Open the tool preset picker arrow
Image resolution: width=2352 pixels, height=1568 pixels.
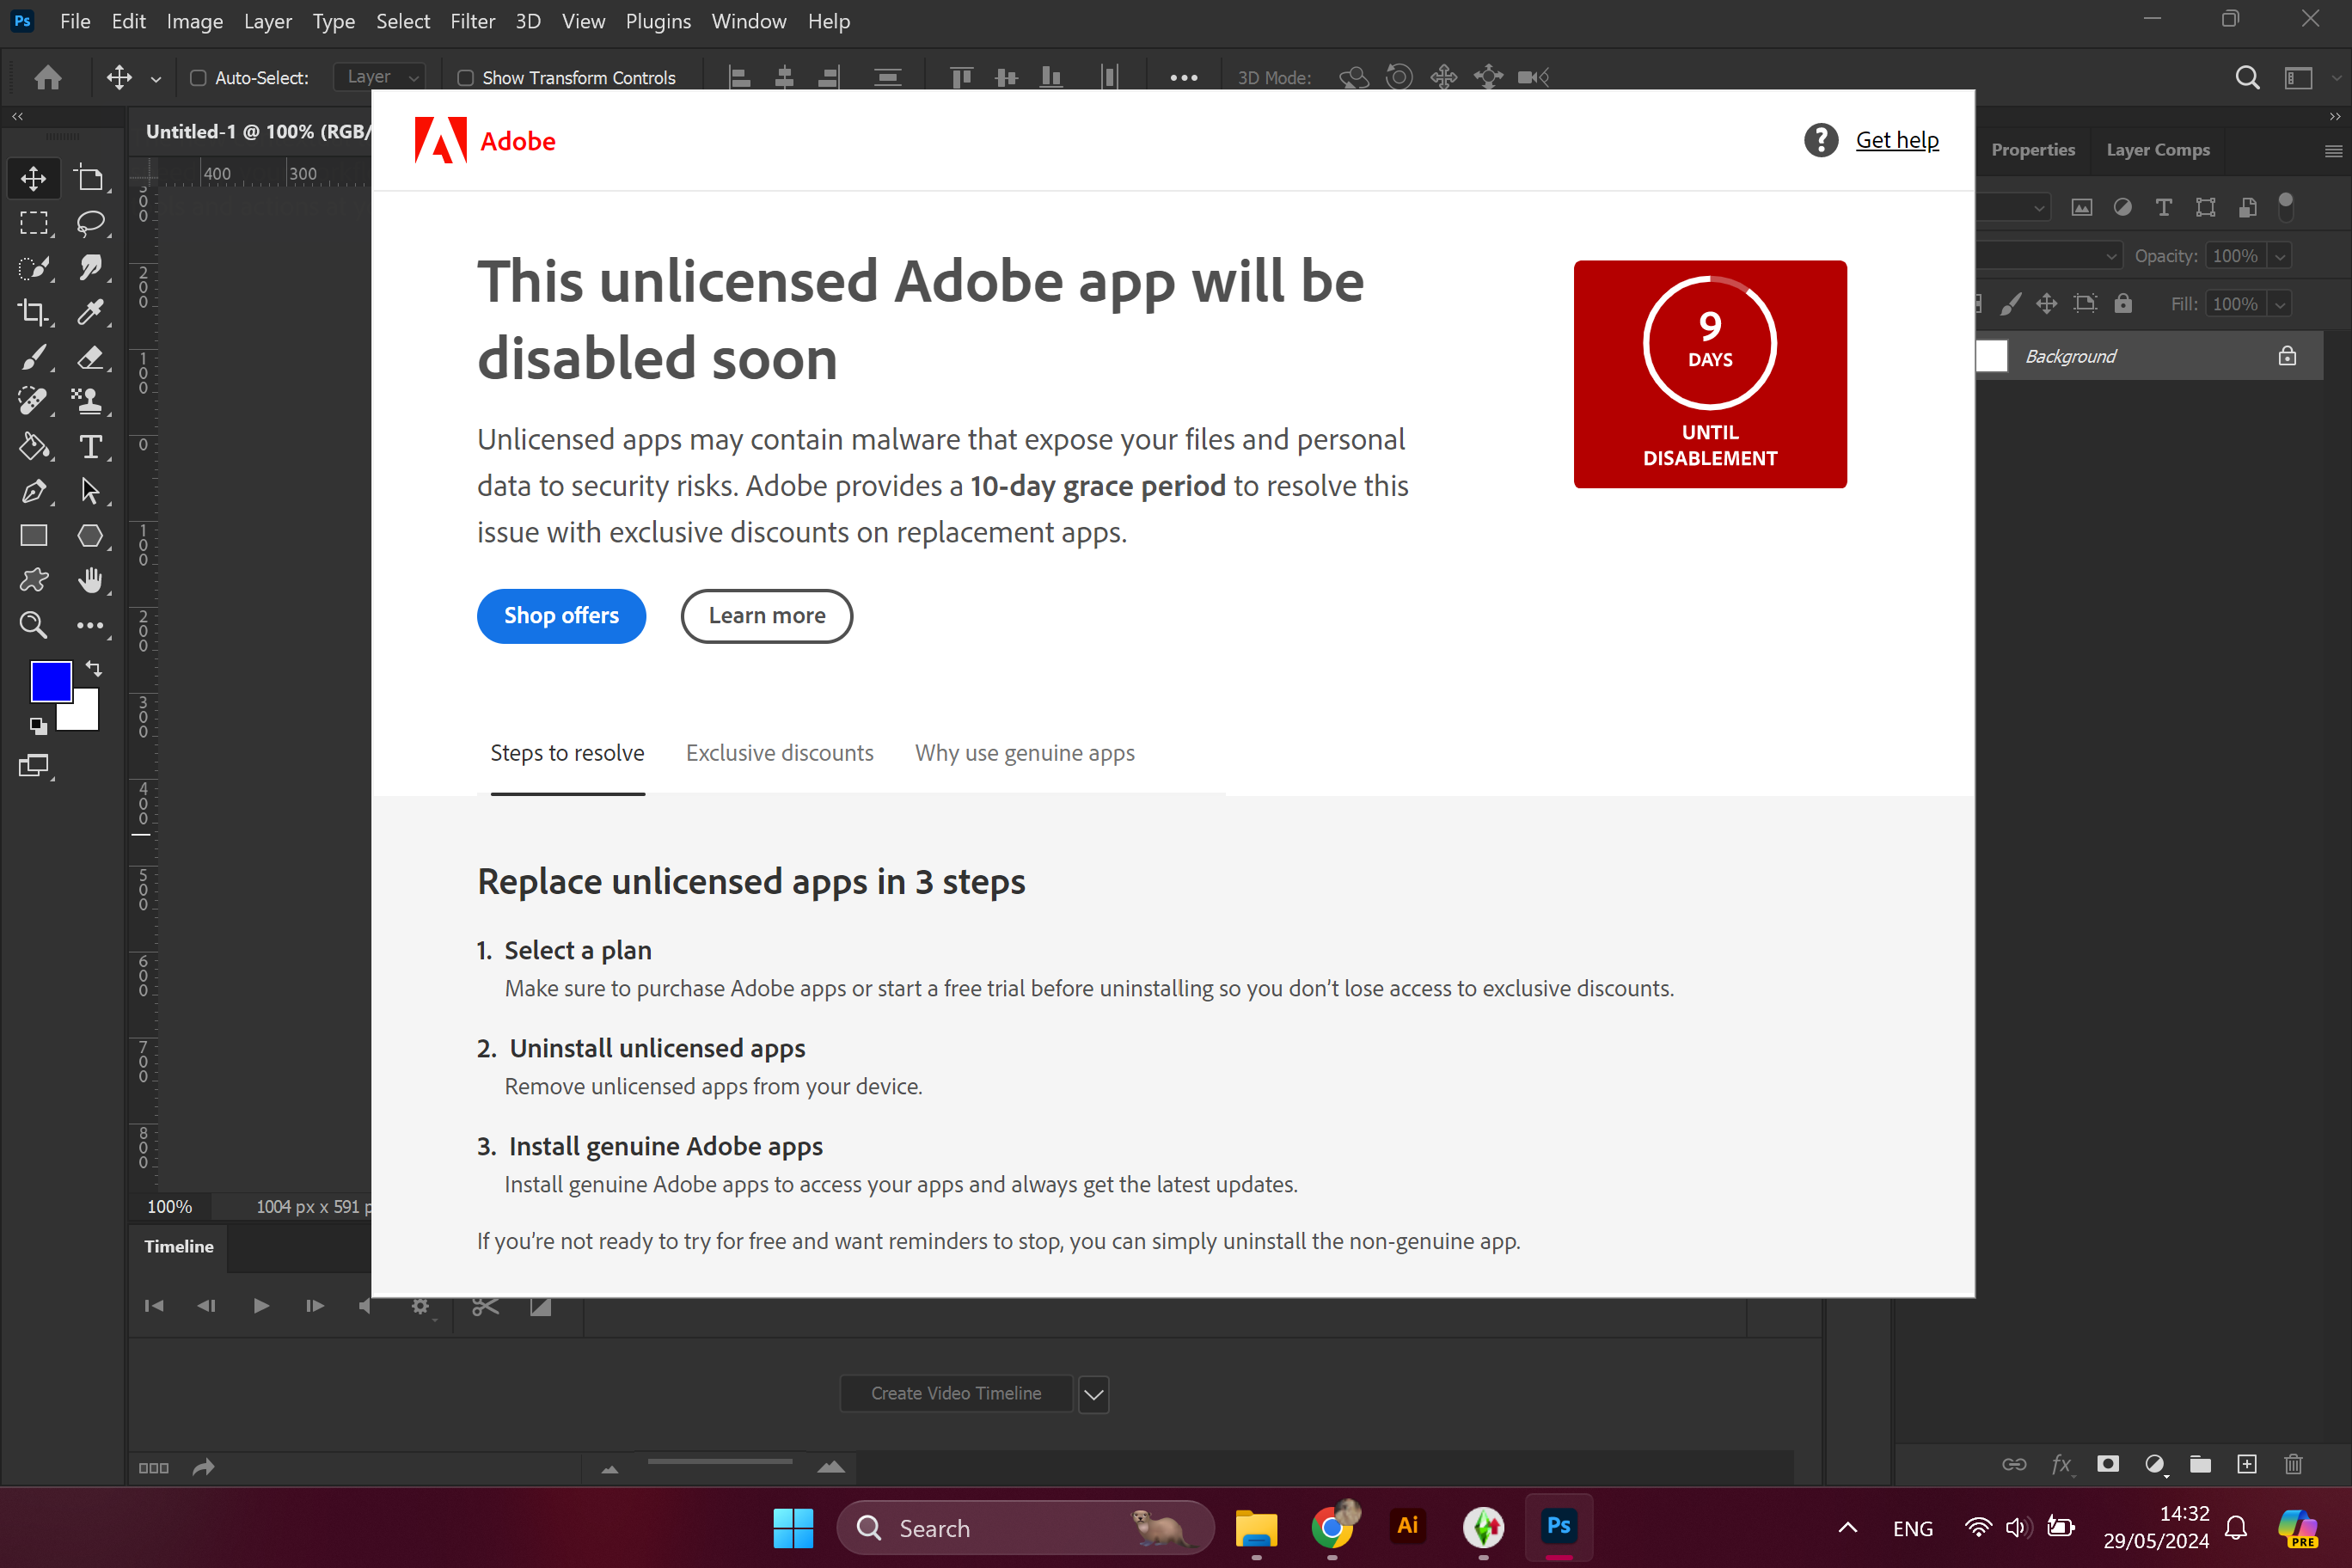(156, 78)
